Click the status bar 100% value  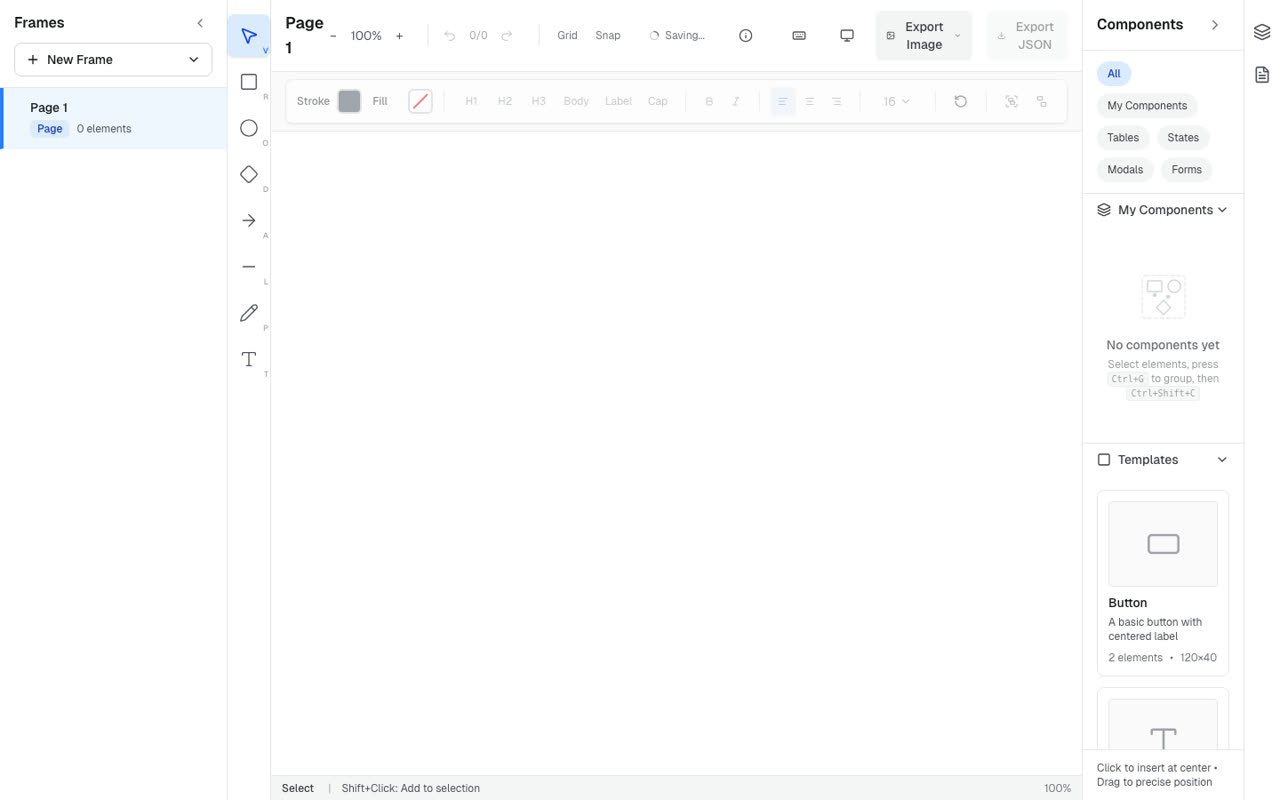click(x=1058, y=788)
